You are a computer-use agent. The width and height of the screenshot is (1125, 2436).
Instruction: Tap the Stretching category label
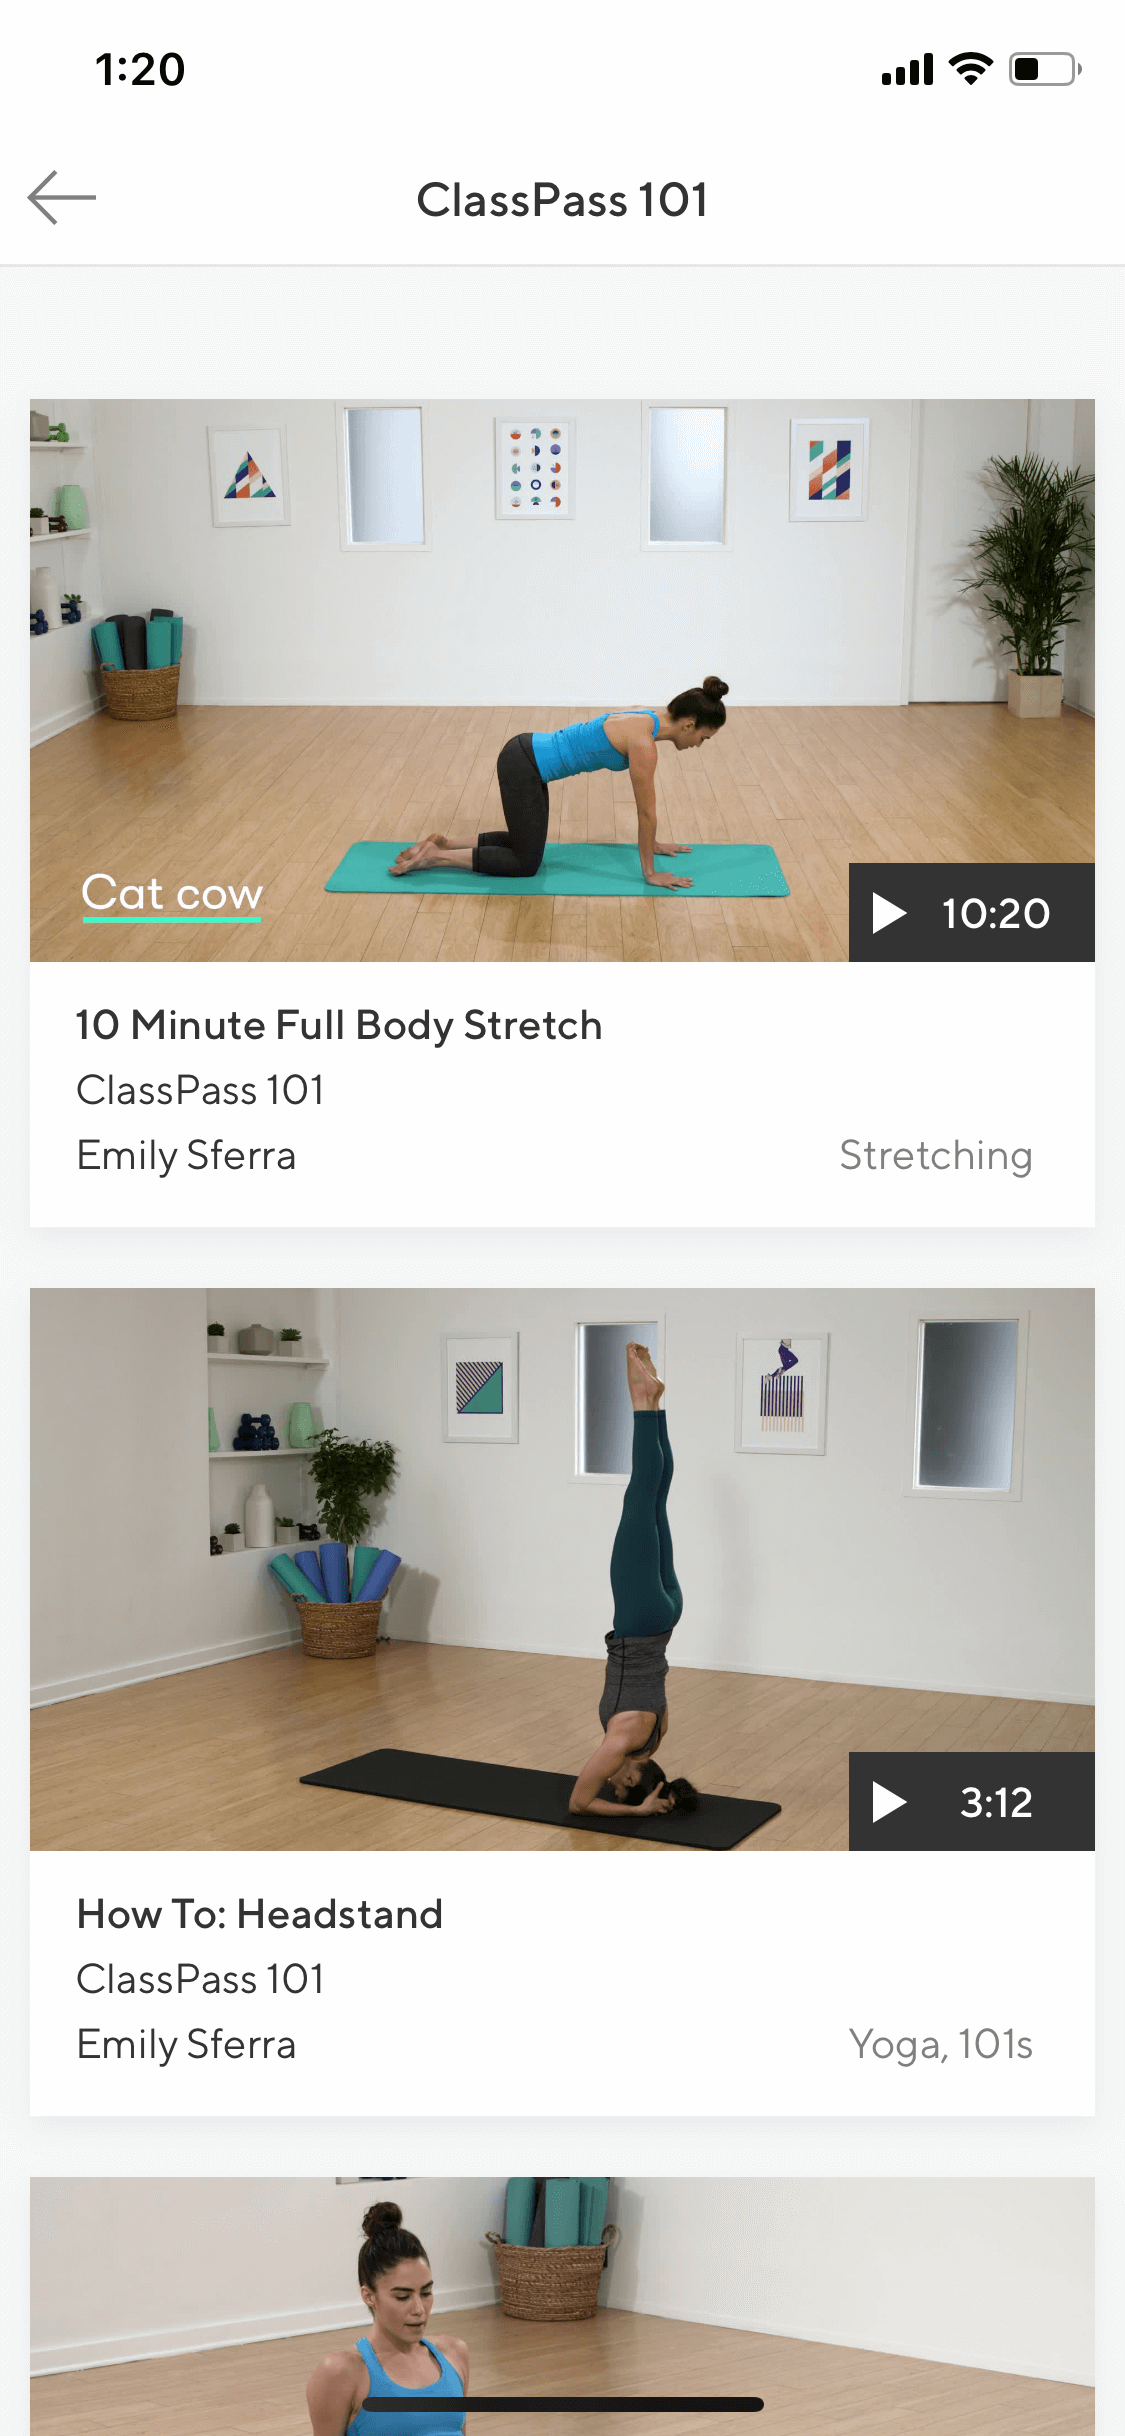point(936,1156)
